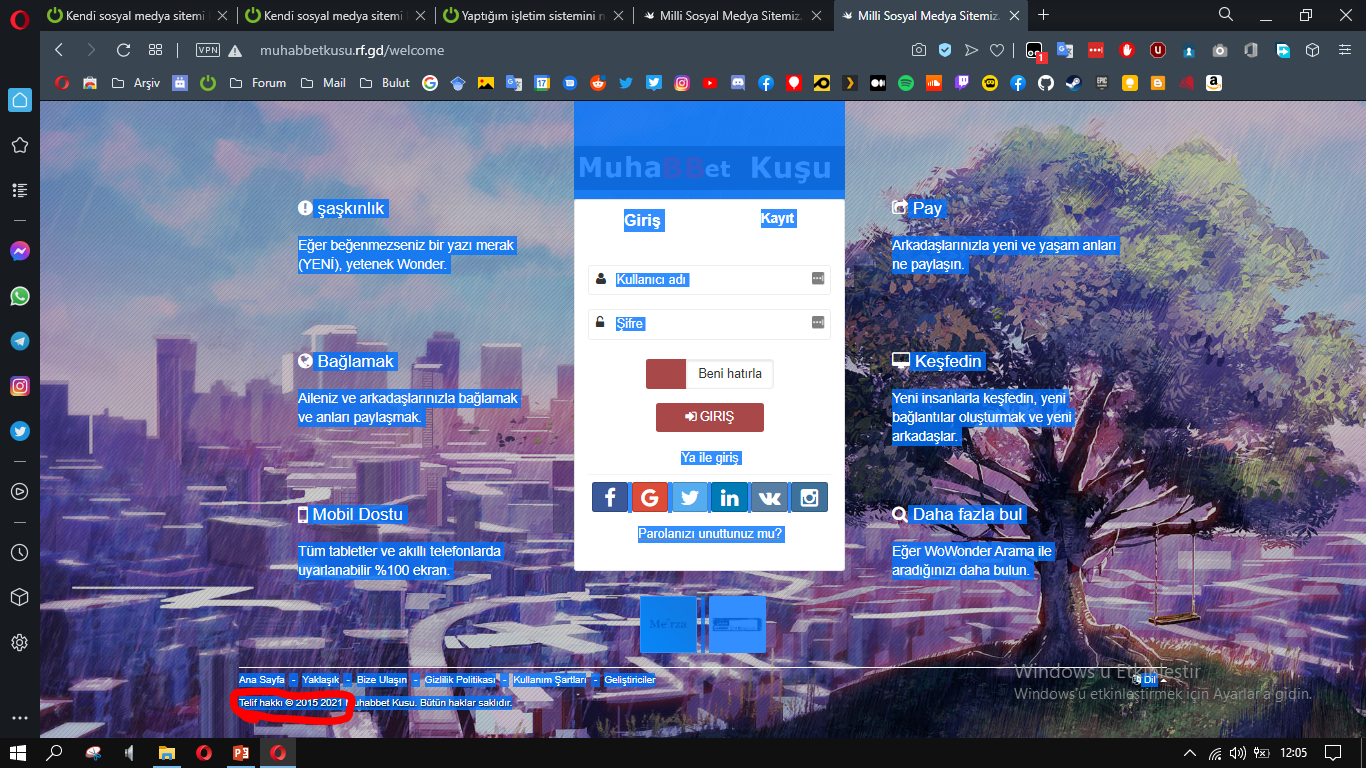1366x768 pixels.
Task: Expand the Mail bookmarks folder
Action: pos(323,83)
